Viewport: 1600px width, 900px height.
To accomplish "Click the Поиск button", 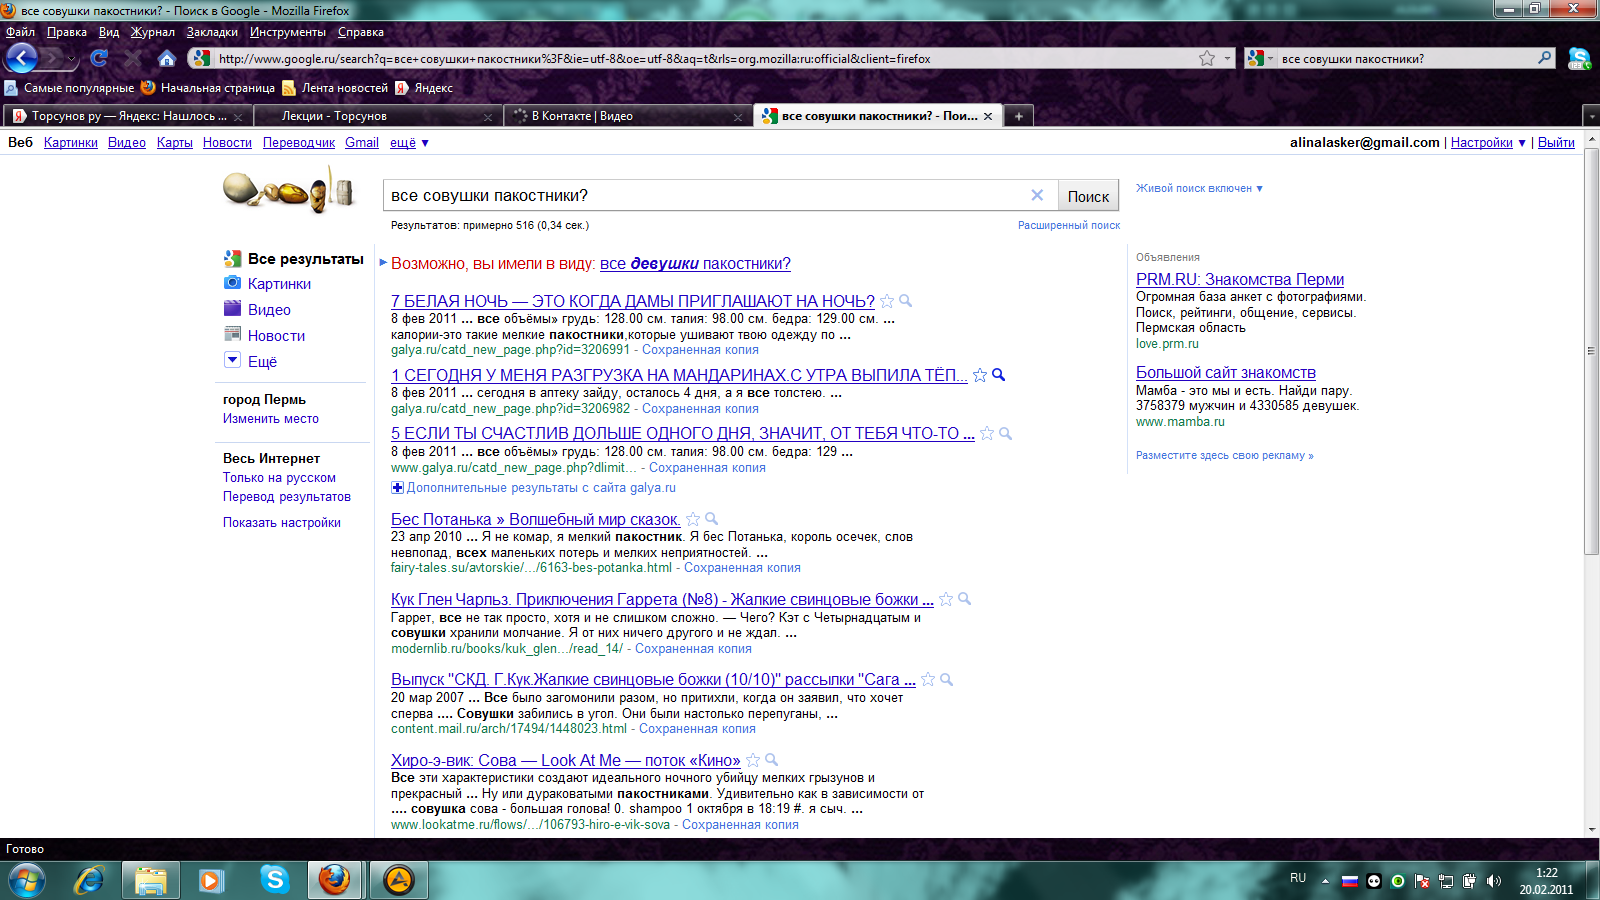I will (1088, 196).
